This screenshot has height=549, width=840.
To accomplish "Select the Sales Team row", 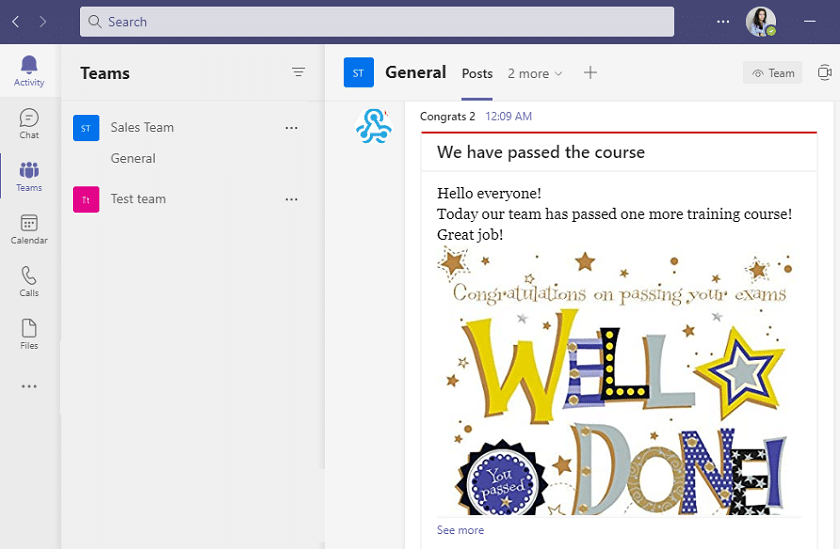I will (x=192, y=127).
